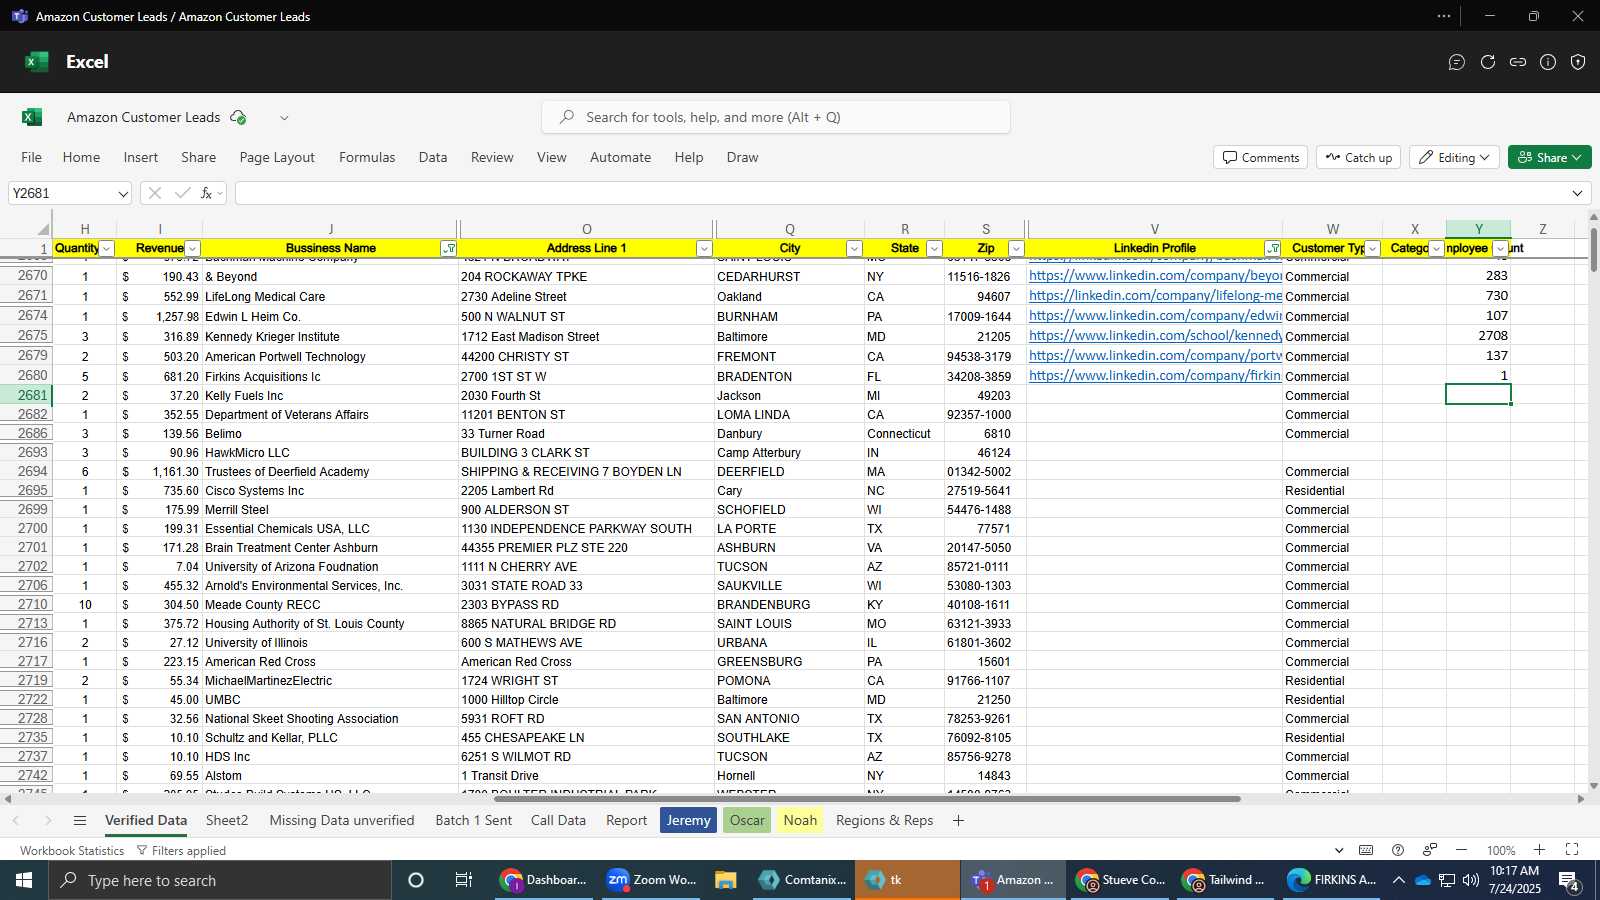The width and height of the screenshot is (1600, 900).
Task: Click the confirm checkmark in formula bar
Action: pyautogui.click(x=182, y=193)
